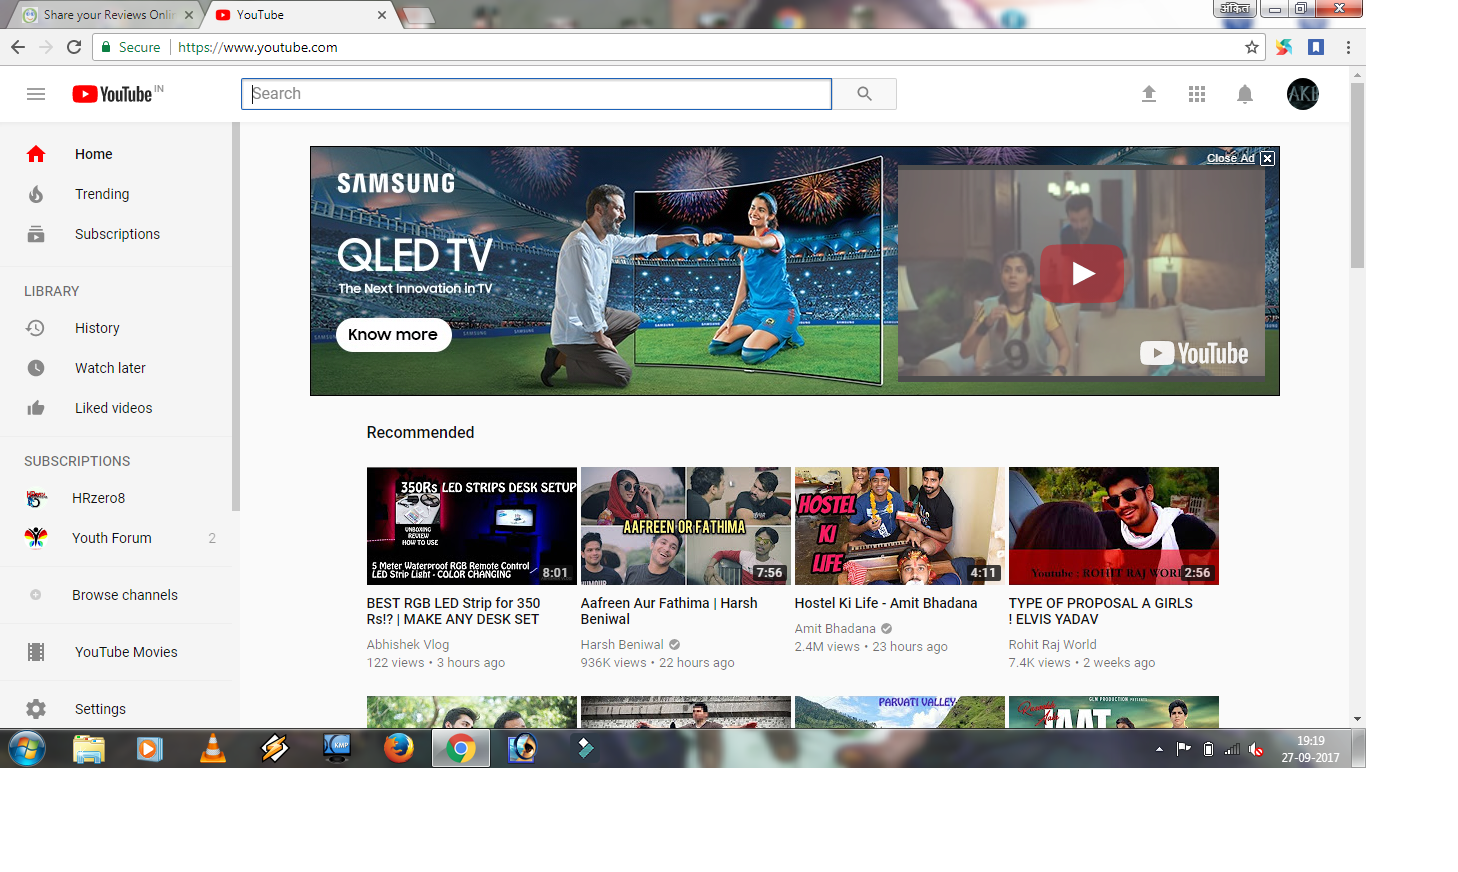Open the notifications bell

(1245, 94)
